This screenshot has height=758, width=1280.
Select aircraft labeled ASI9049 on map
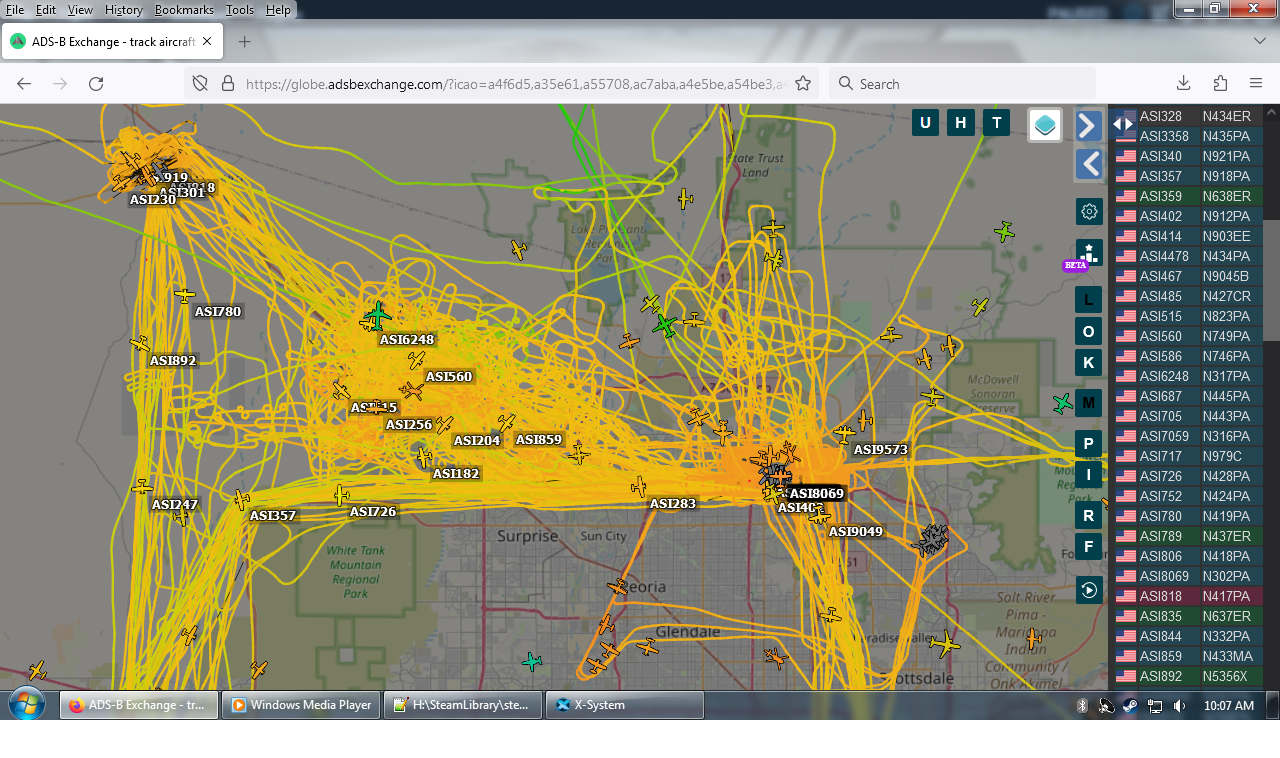[820, 516]
